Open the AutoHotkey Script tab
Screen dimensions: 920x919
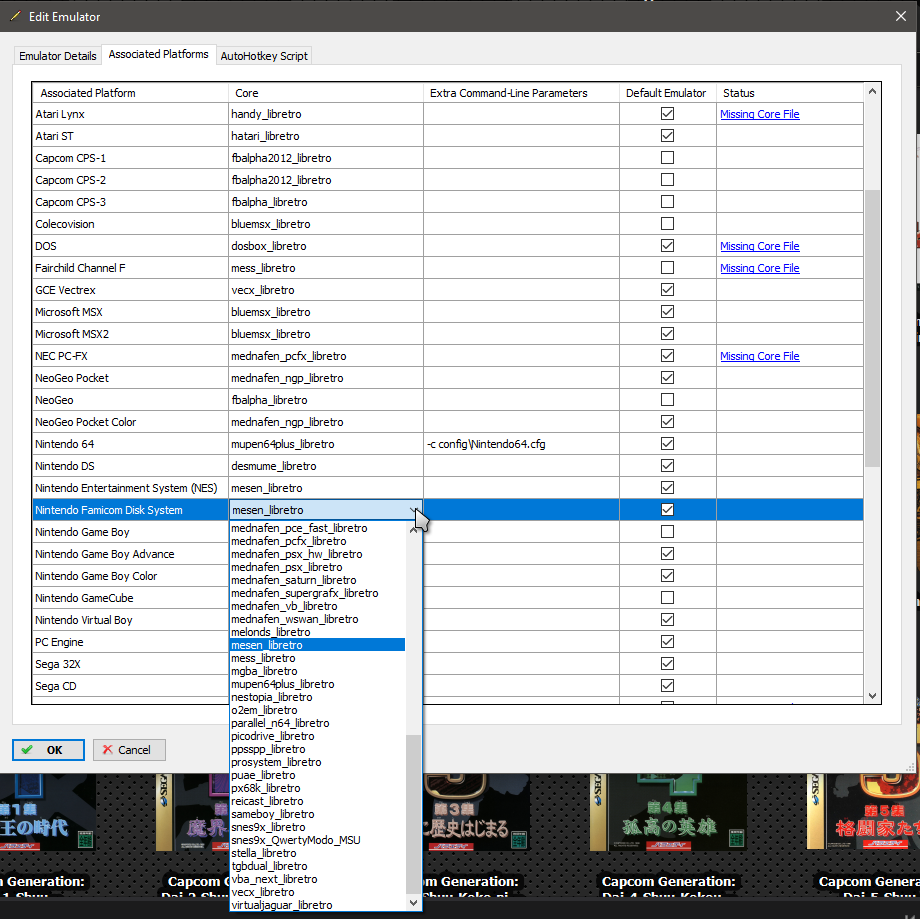pyautogui.click(x=264, y=56)
